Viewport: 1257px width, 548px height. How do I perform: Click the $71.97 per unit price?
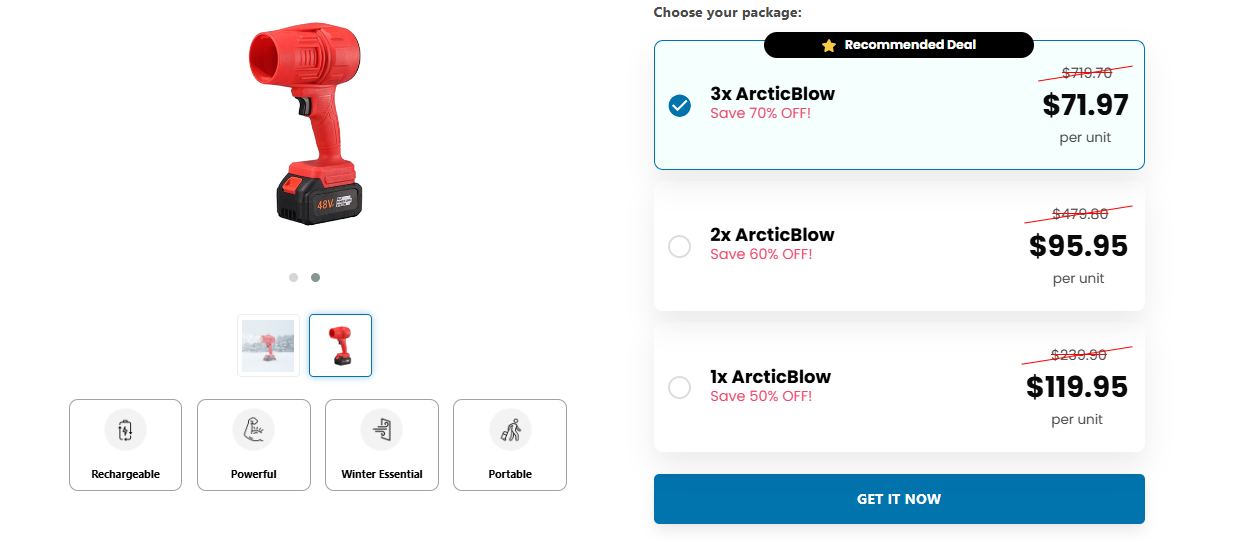point(1085,105)
